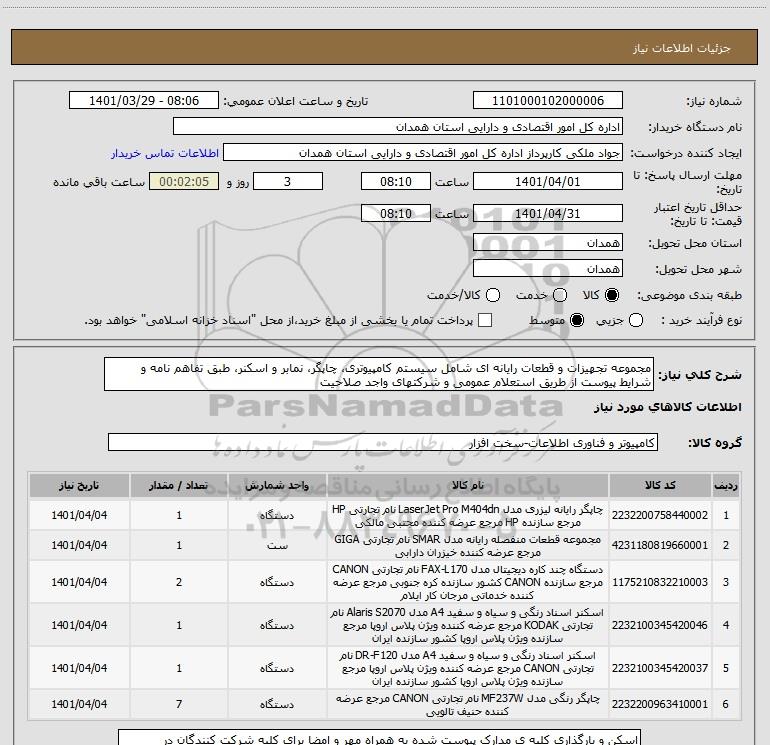Open the buyer contact info link اطلاعات تماس خریدار

coord(165,153)
